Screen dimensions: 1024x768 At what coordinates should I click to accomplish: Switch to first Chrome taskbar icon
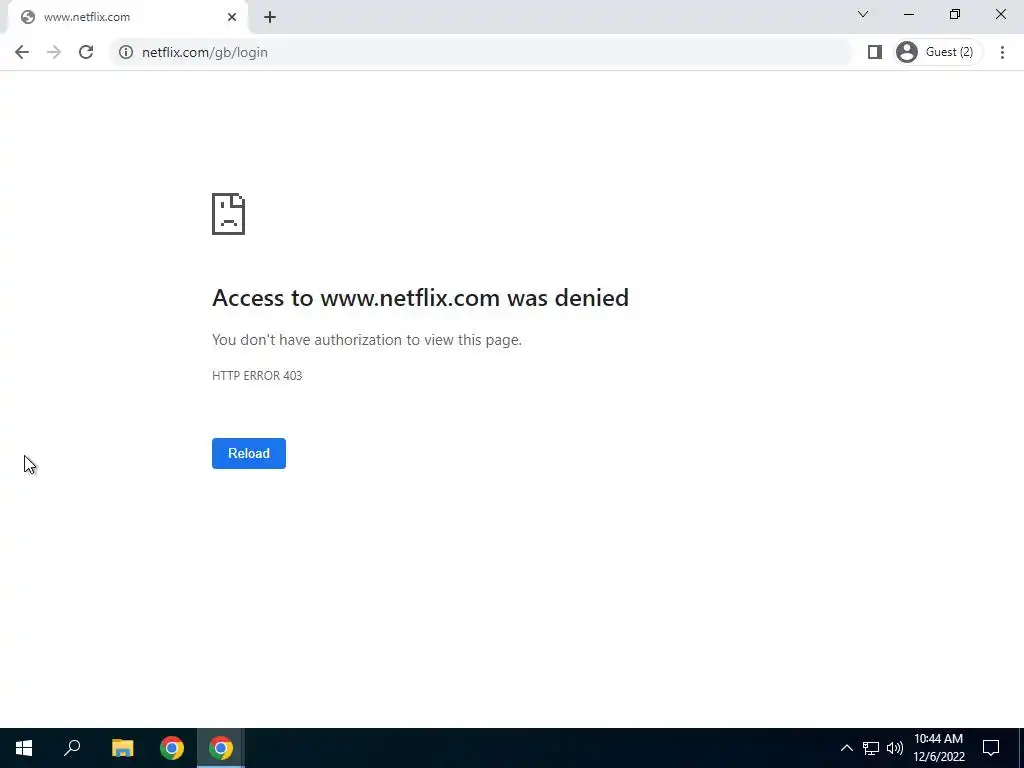point(172,748)
